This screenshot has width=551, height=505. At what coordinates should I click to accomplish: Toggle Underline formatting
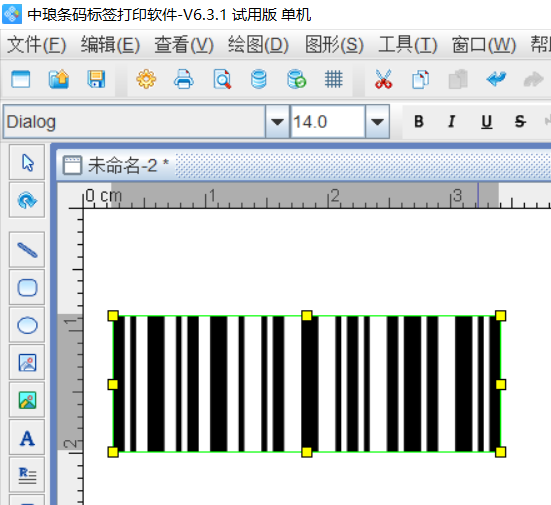[x=486, y=122]
